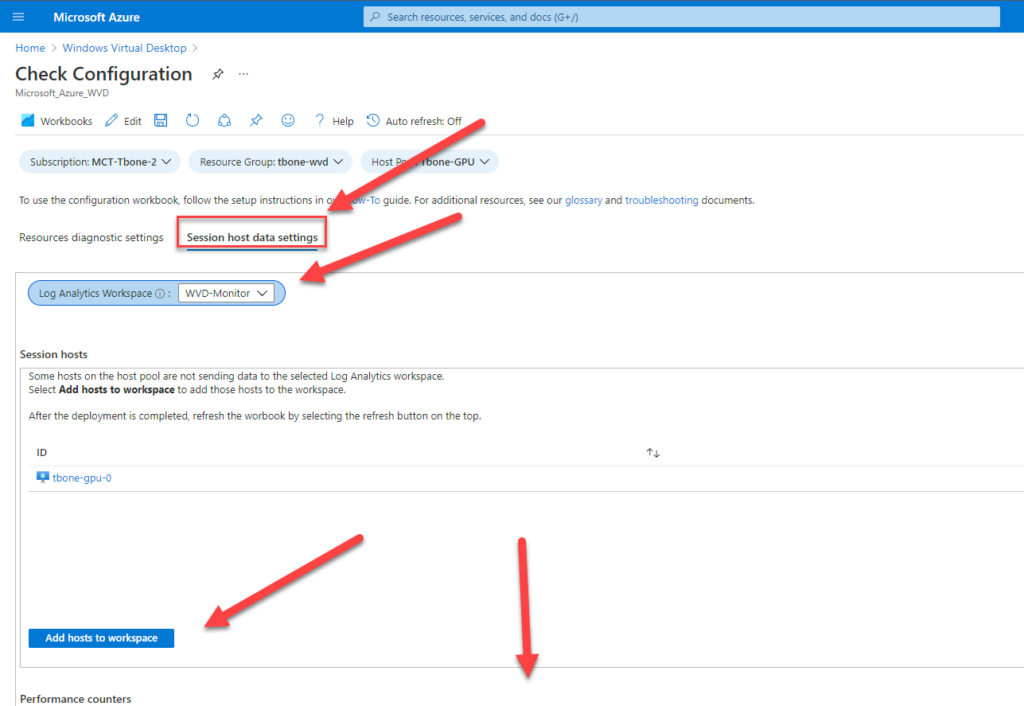Open the Azure portal hamburger menu
The image size is (1024, 706).
click(18, 17)
